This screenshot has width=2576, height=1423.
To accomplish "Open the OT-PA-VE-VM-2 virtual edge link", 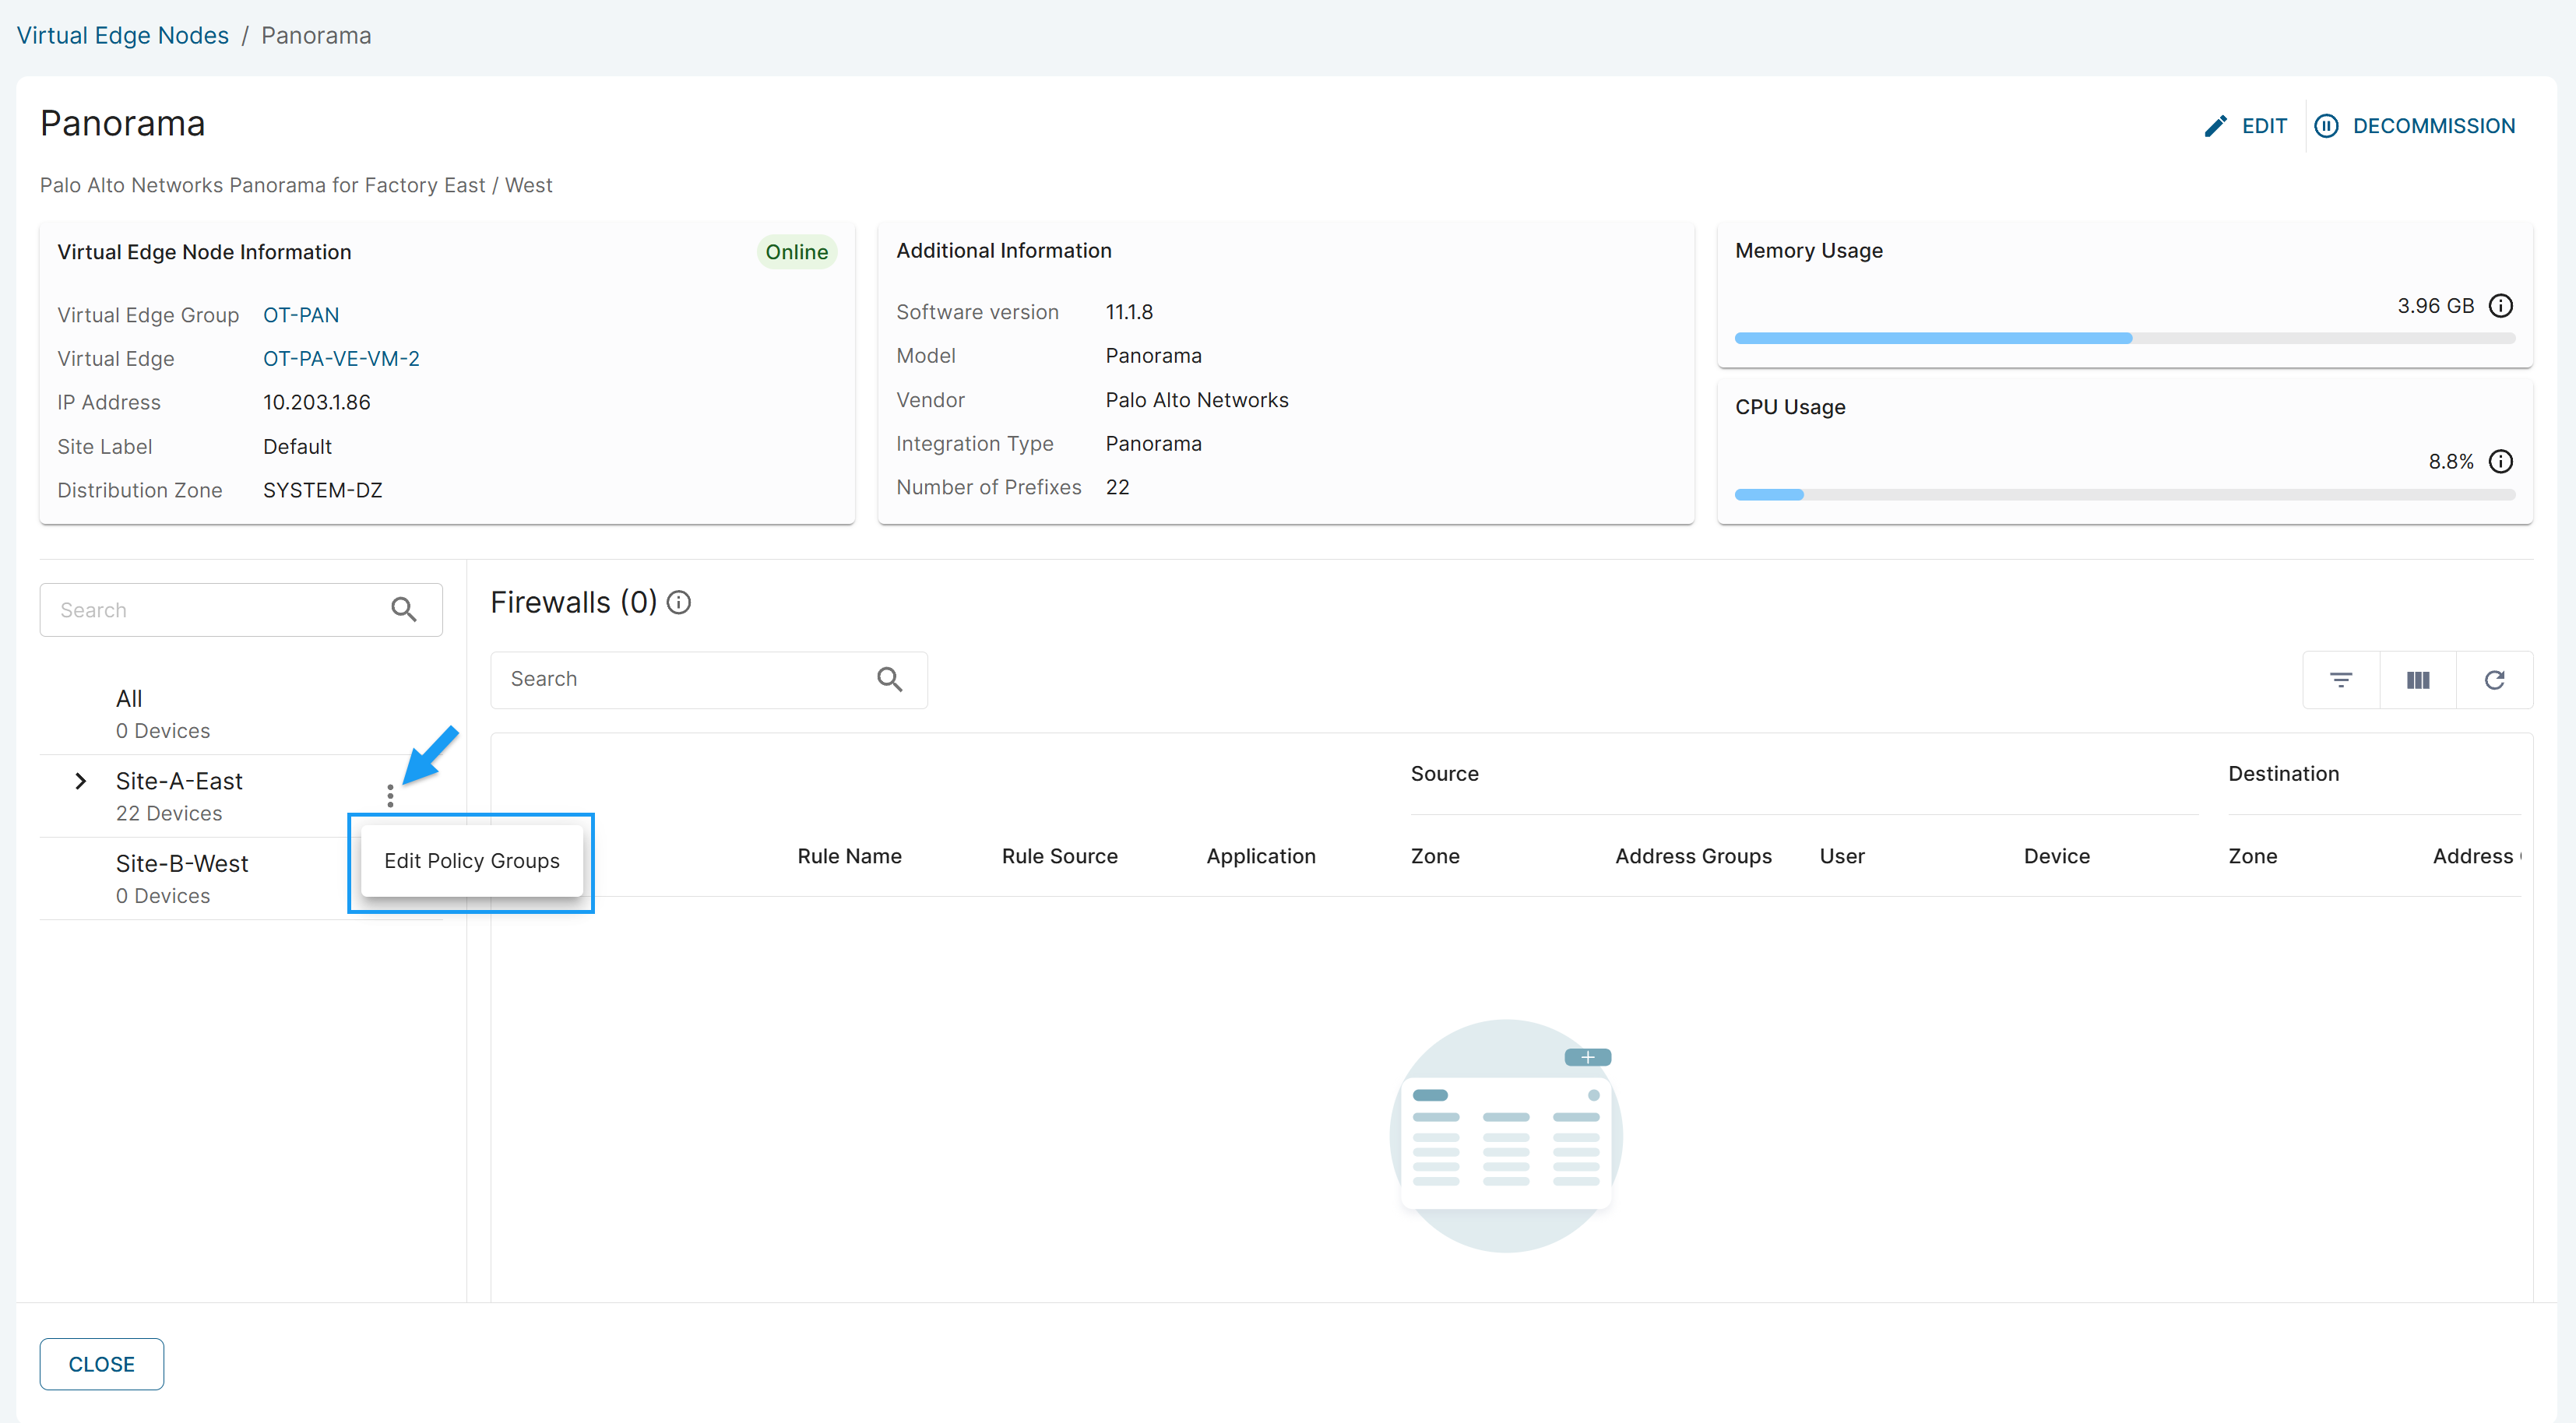I will (341, 359).
